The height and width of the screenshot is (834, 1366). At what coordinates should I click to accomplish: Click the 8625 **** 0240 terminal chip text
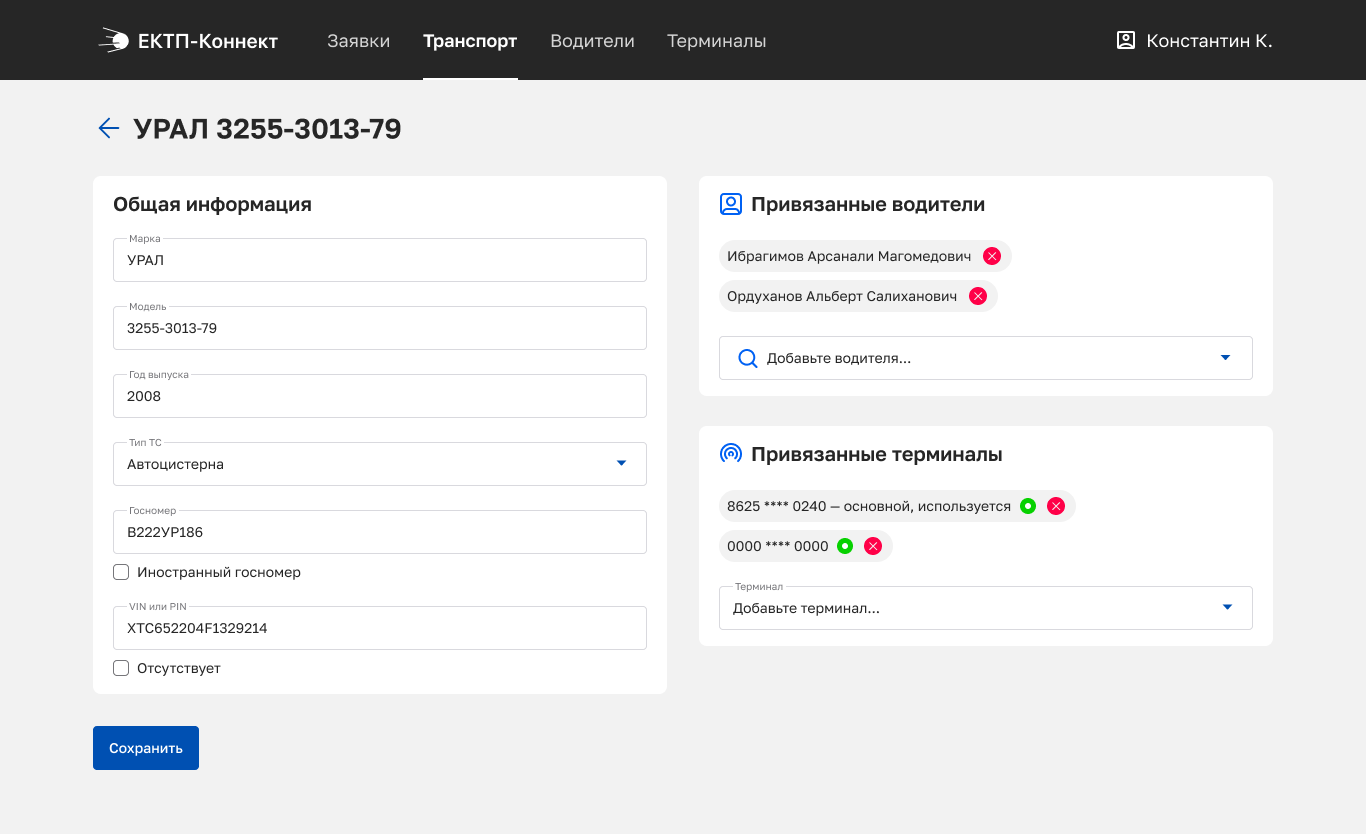click(x=869, y=506)
